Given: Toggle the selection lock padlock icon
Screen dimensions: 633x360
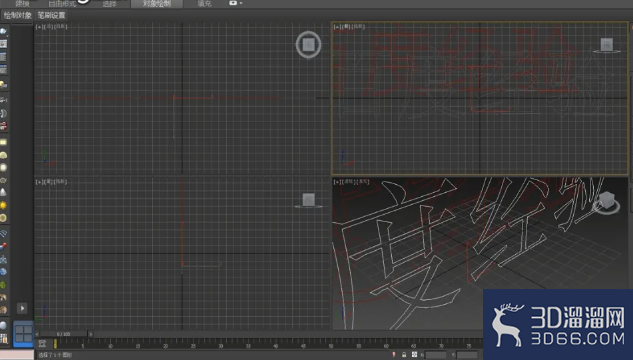Looking at the screenshot, I should pos(404,355).
